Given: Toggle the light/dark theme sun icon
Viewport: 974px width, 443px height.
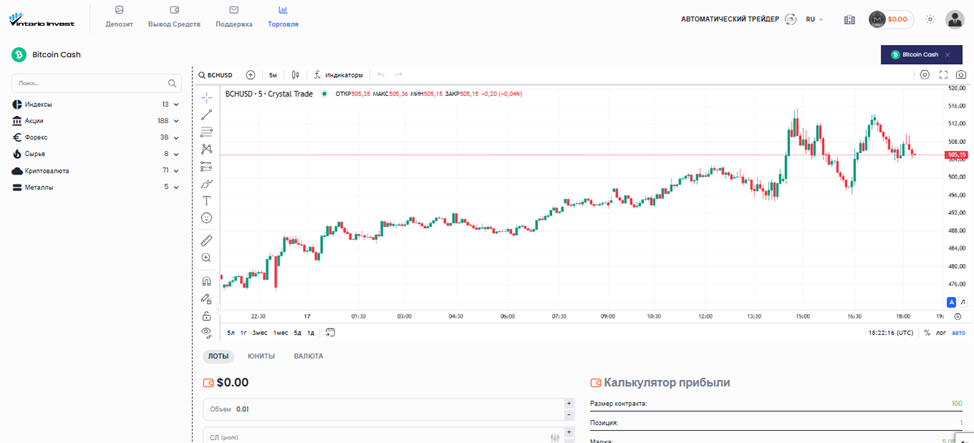Looking at the screenshot, I should point(930,19).
